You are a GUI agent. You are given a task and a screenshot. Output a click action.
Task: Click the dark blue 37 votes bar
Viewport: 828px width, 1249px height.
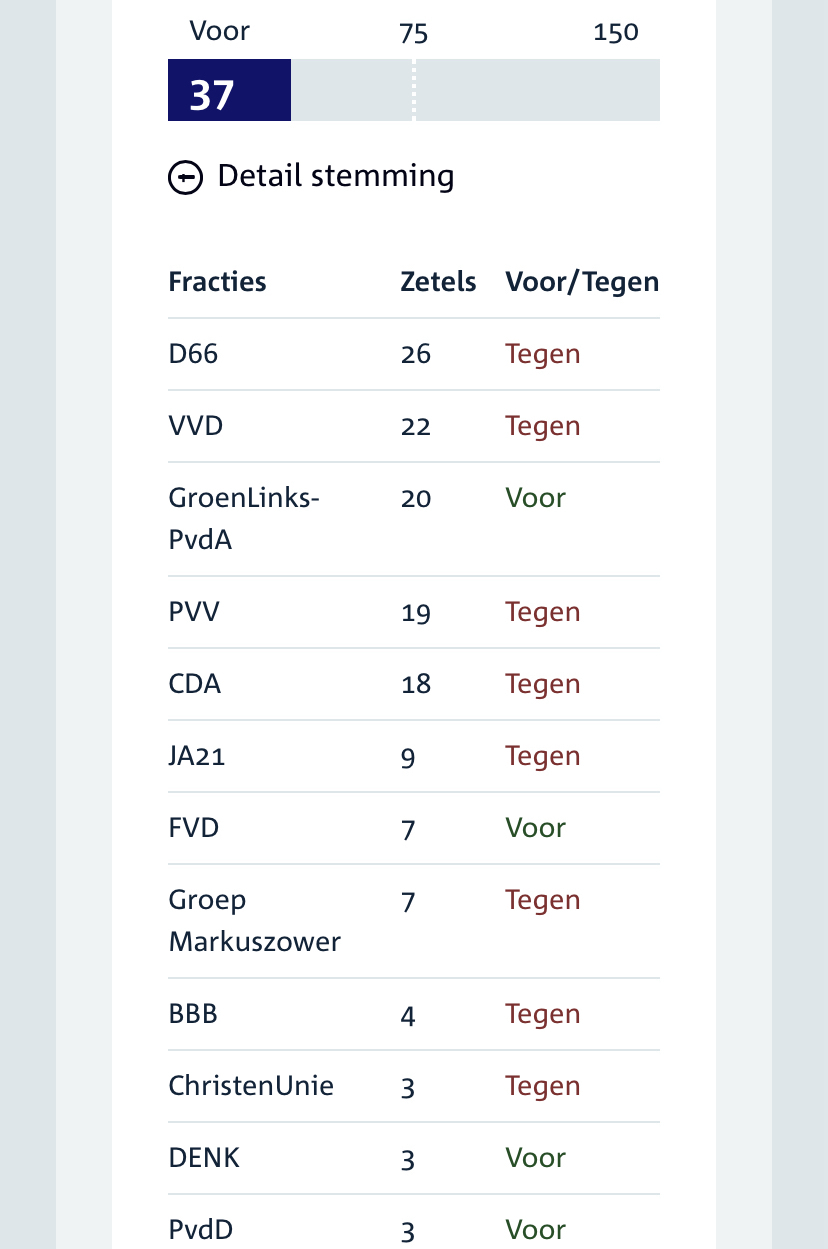(229, 91)
